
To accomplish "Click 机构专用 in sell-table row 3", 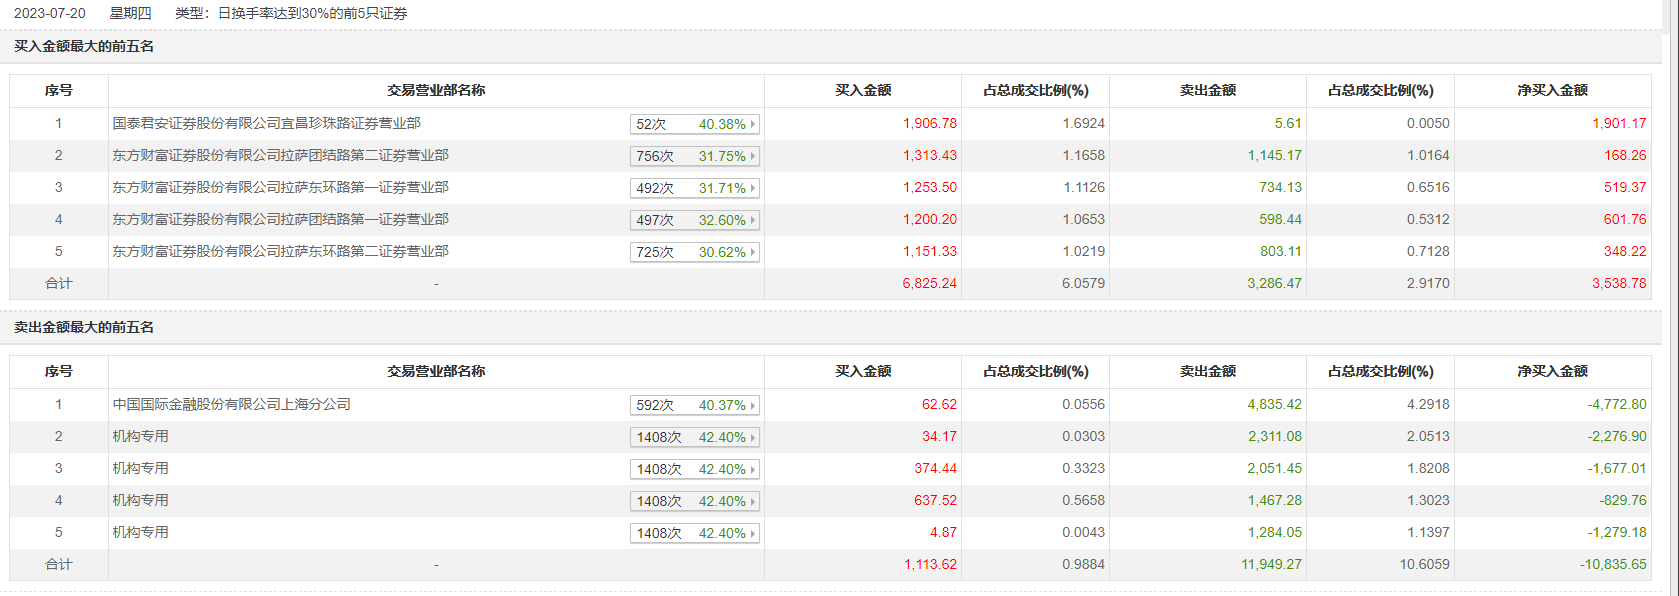I will [140, 468].
